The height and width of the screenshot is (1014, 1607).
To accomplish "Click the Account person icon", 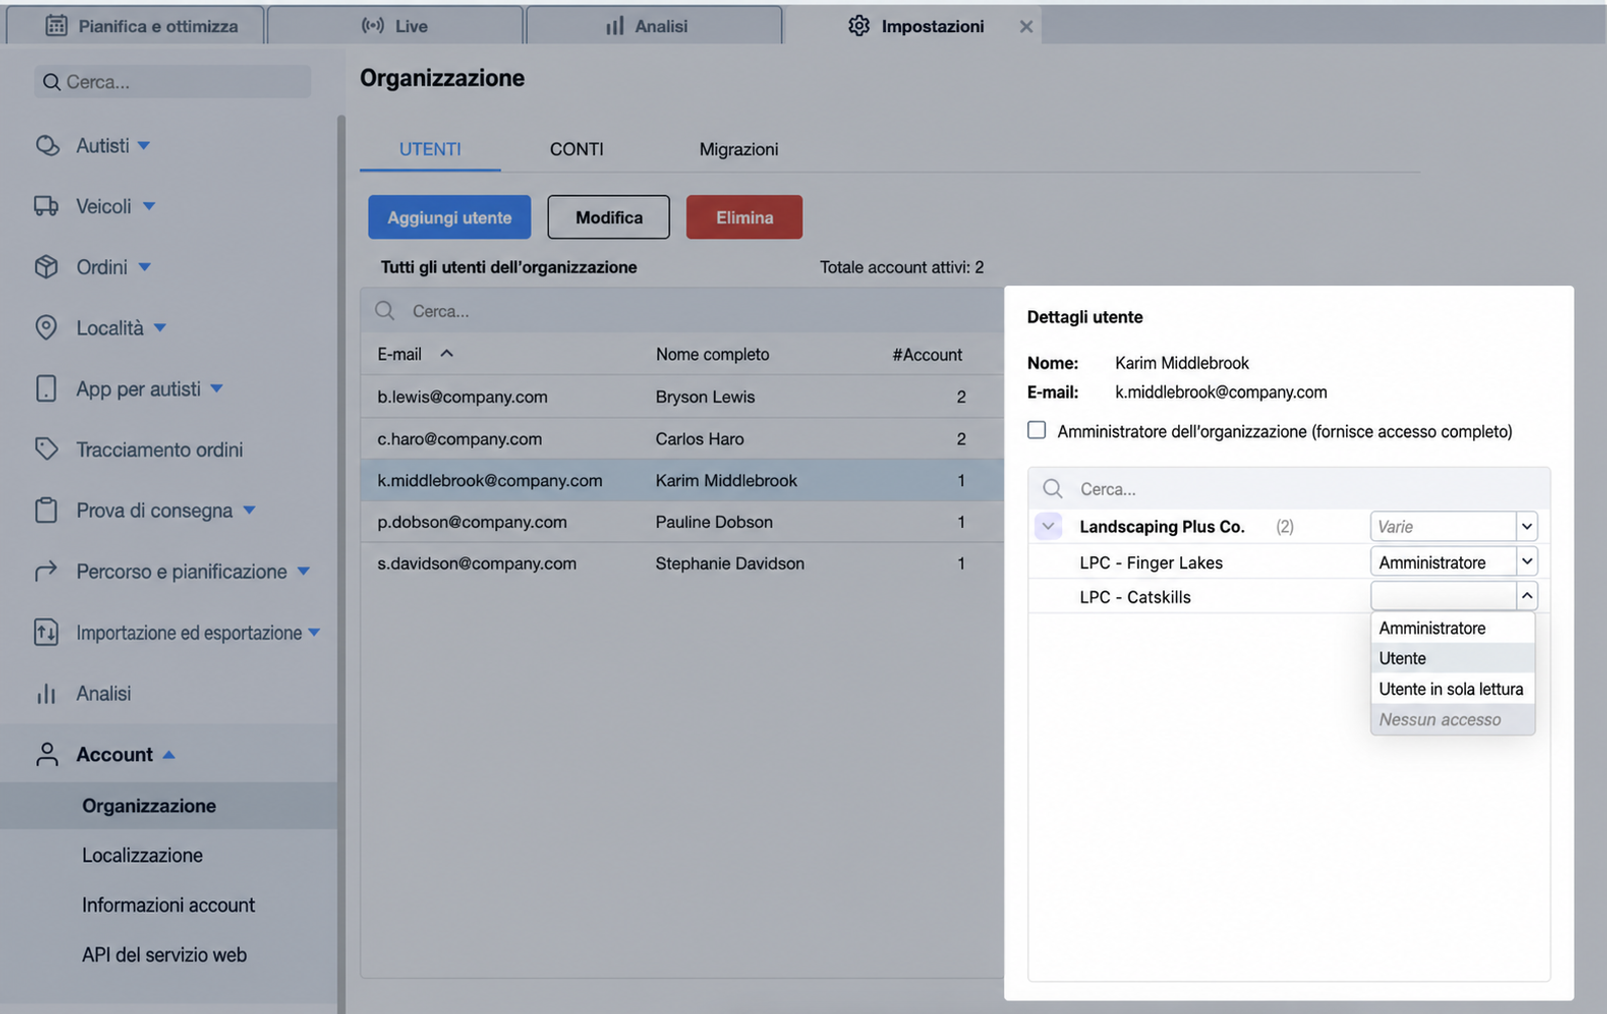I will [x=46, y=754].
